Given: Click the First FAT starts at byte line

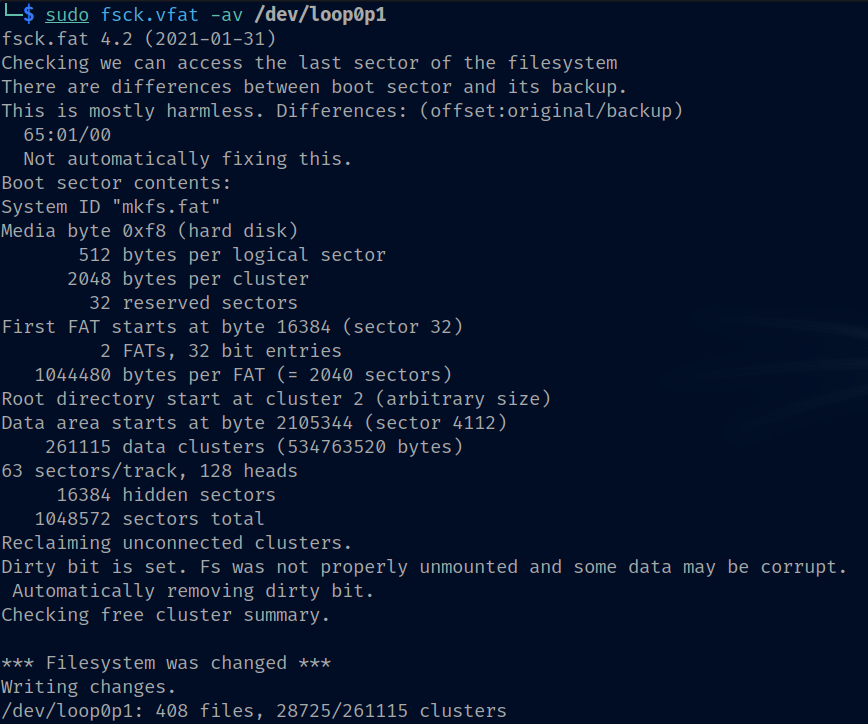Looking at the screenshot, I should [x=232, y=327].
